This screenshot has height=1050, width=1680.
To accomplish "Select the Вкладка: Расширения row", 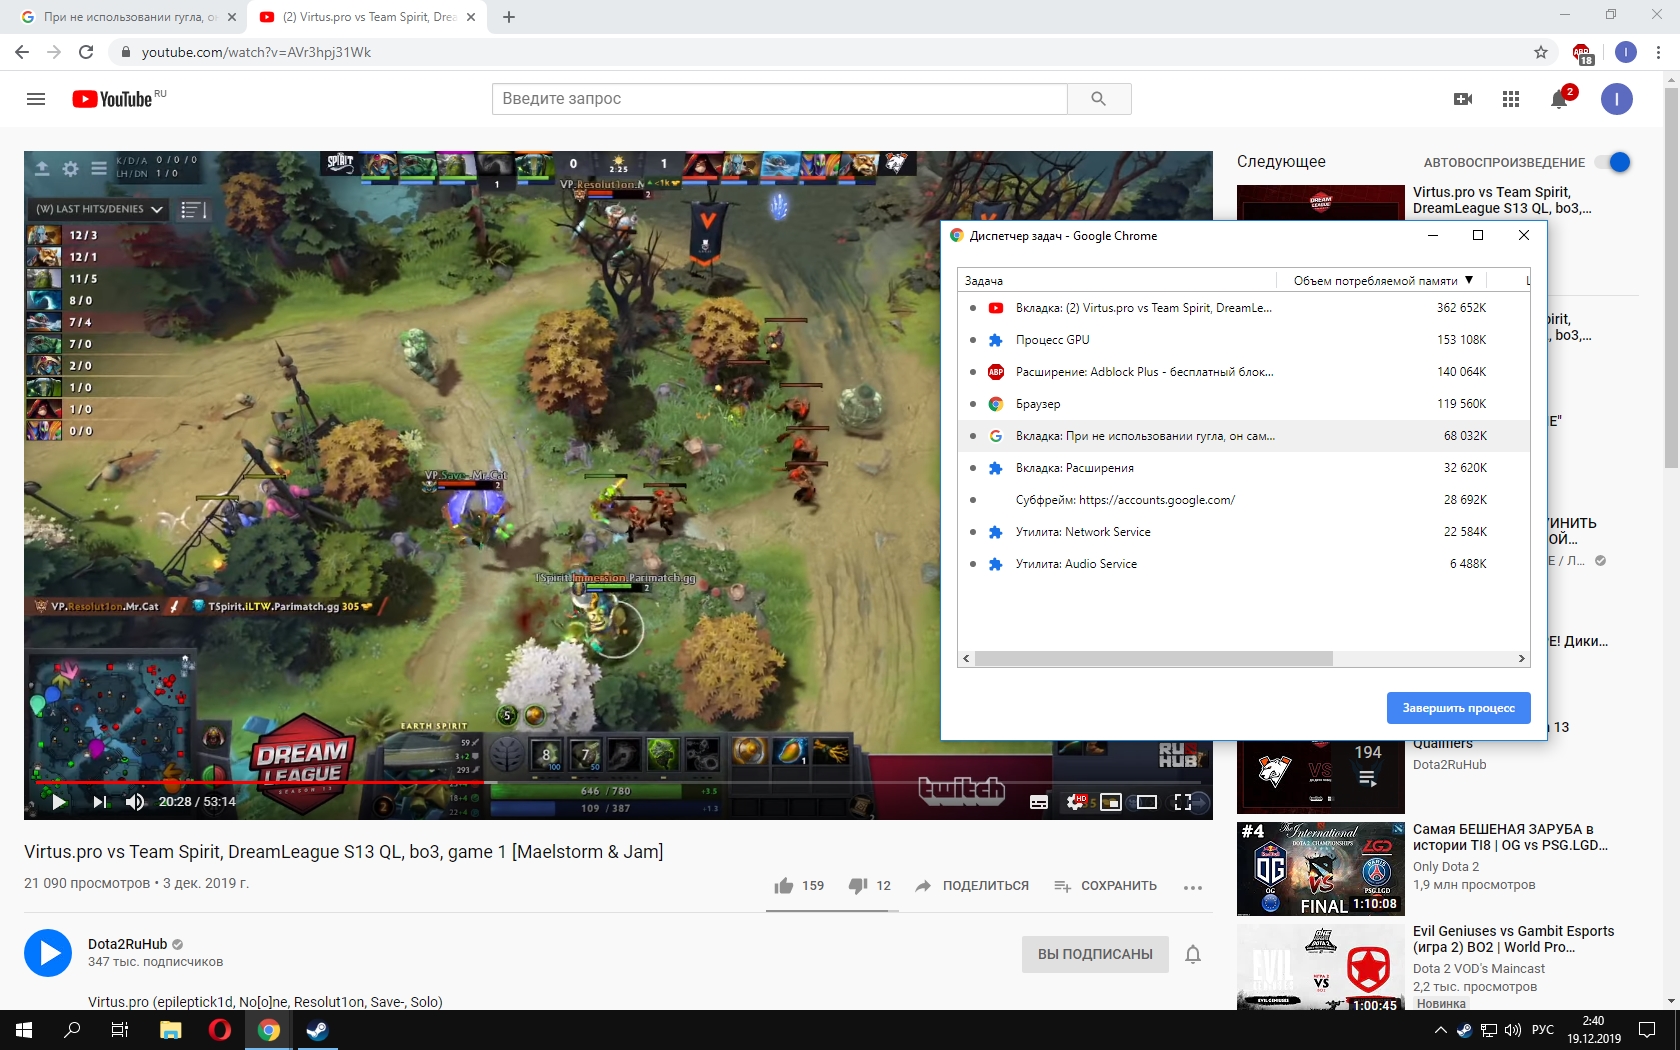I will point(1243,468).
